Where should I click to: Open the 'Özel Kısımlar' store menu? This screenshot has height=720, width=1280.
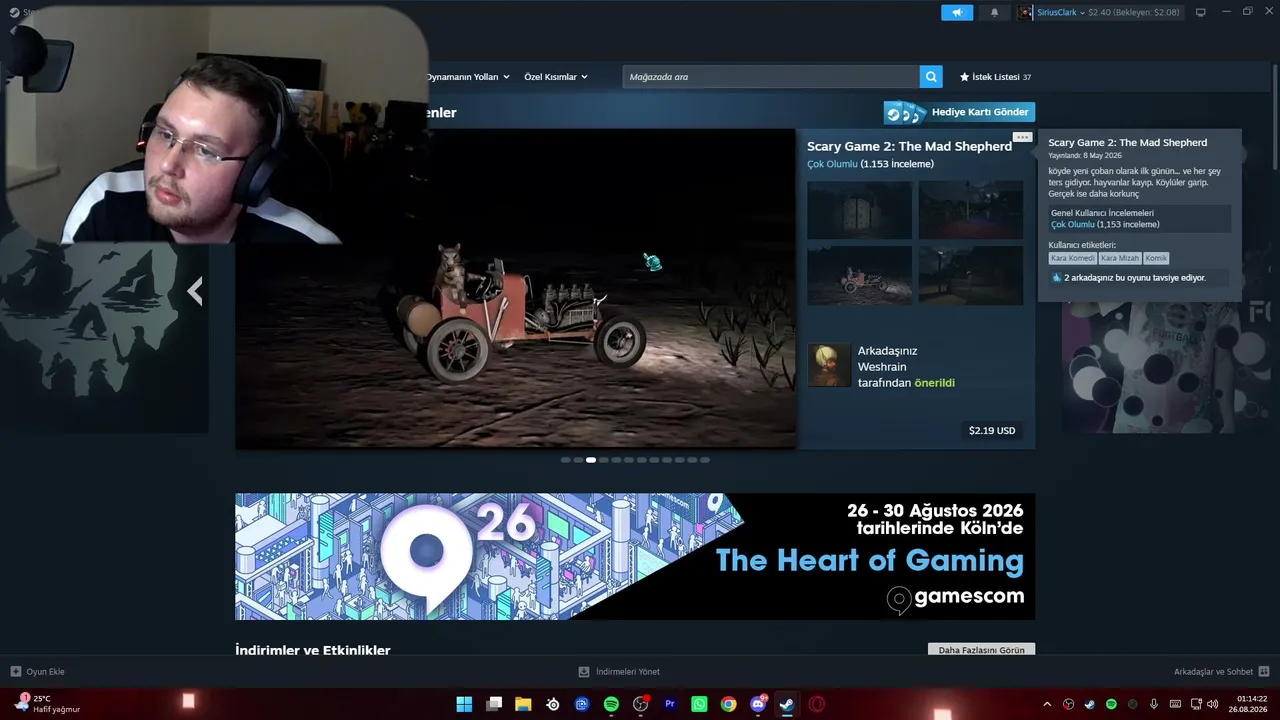(x=556, y=77)
